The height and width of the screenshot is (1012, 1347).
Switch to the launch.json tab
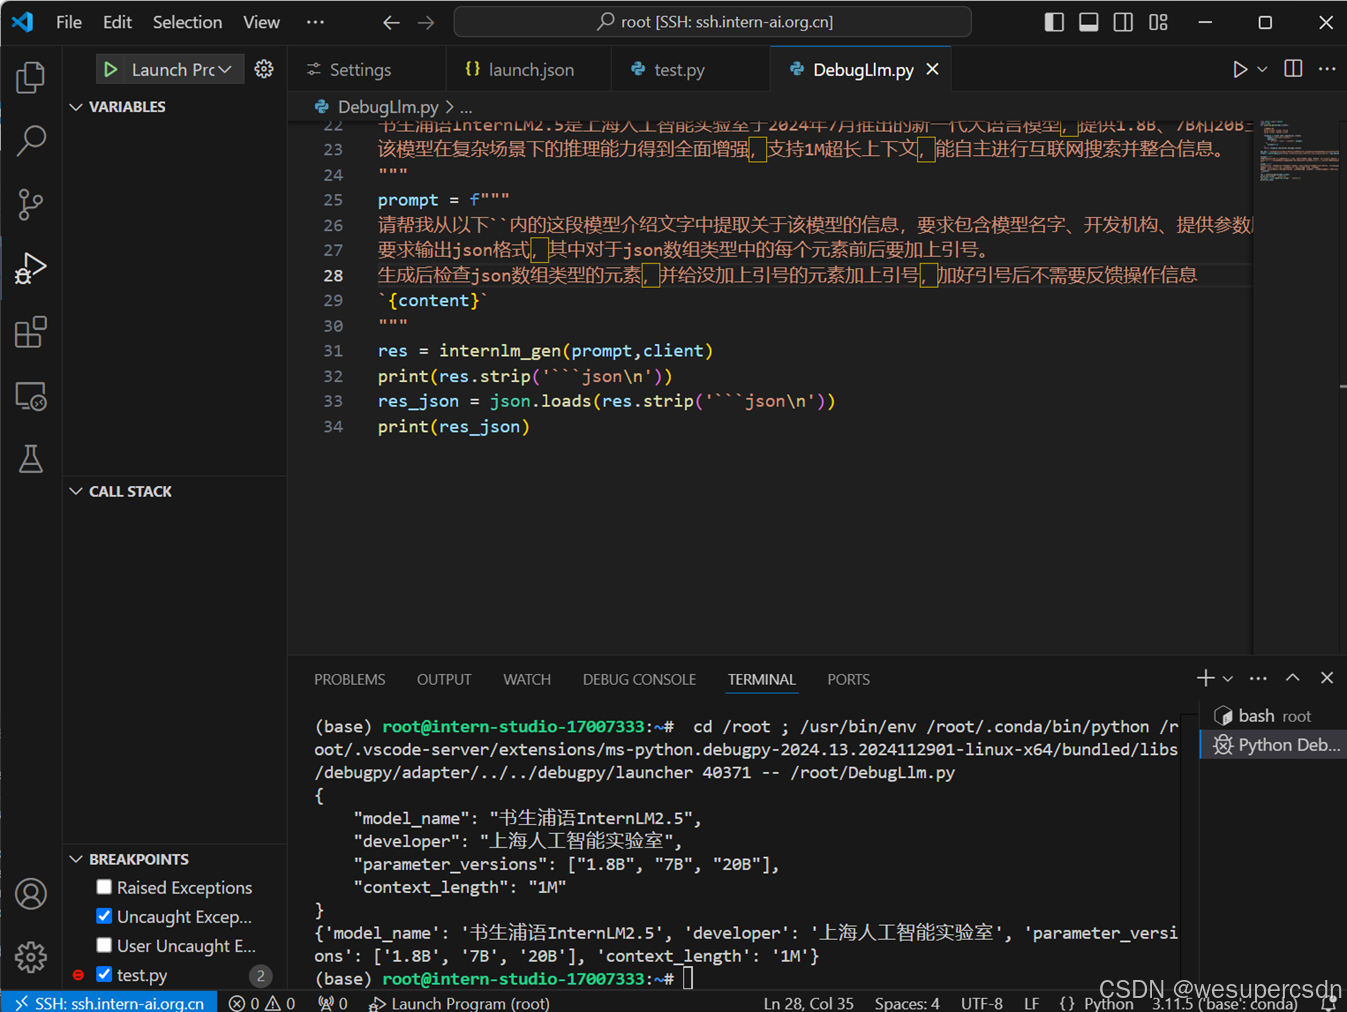(x=530, y=69)
